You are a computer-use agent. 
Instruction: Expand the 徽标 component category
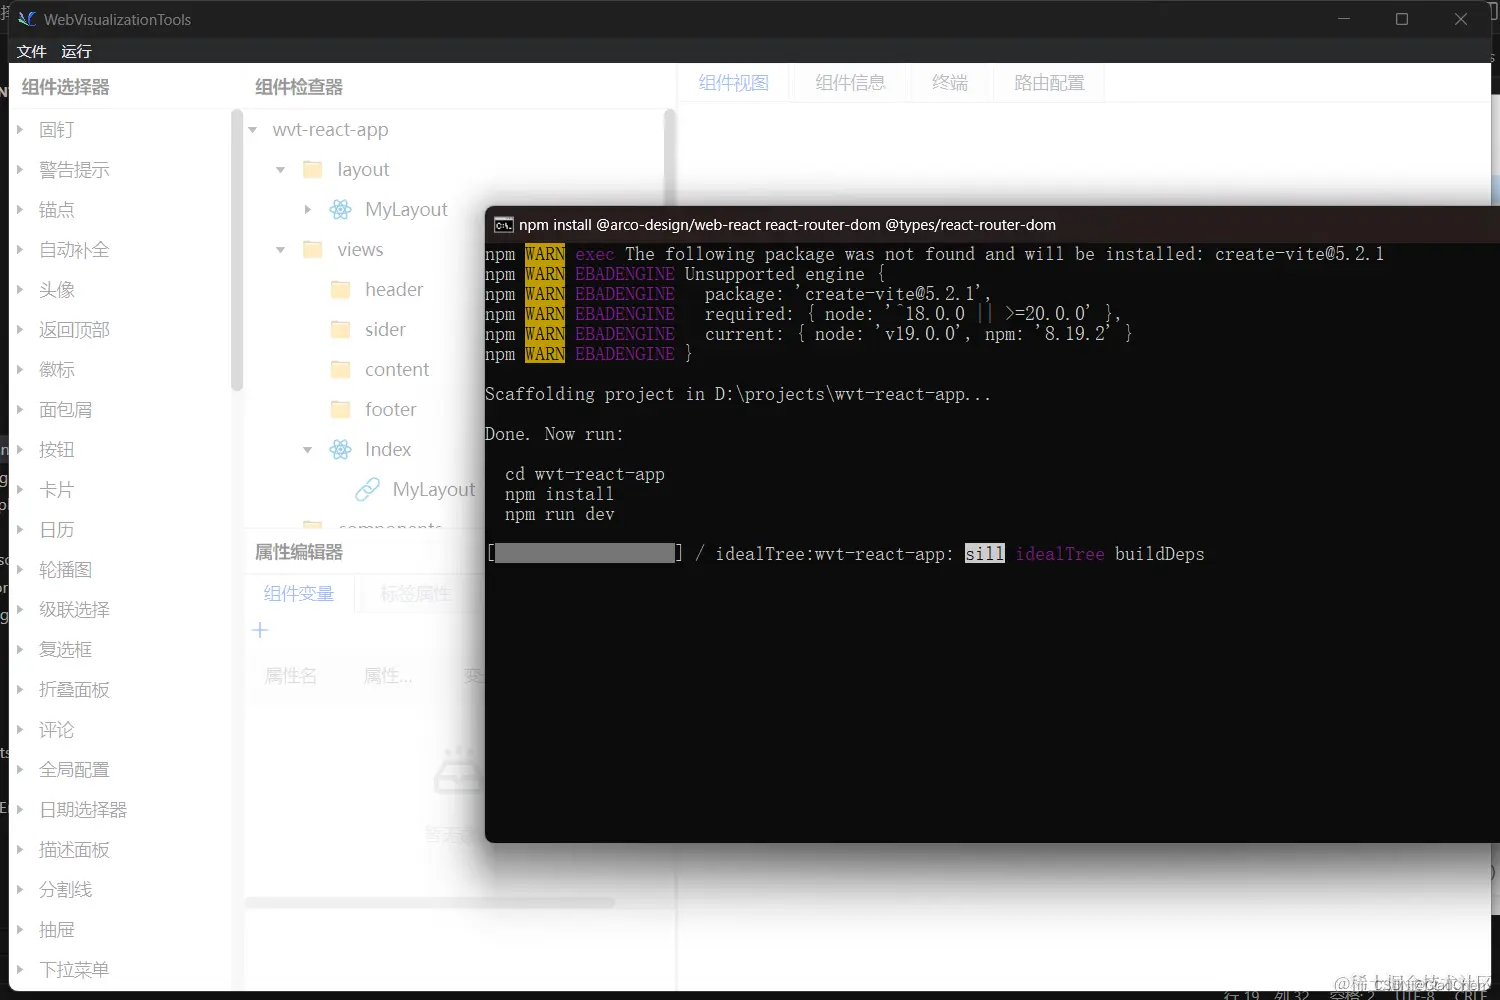pyautogui.click(x=19, y=369)
